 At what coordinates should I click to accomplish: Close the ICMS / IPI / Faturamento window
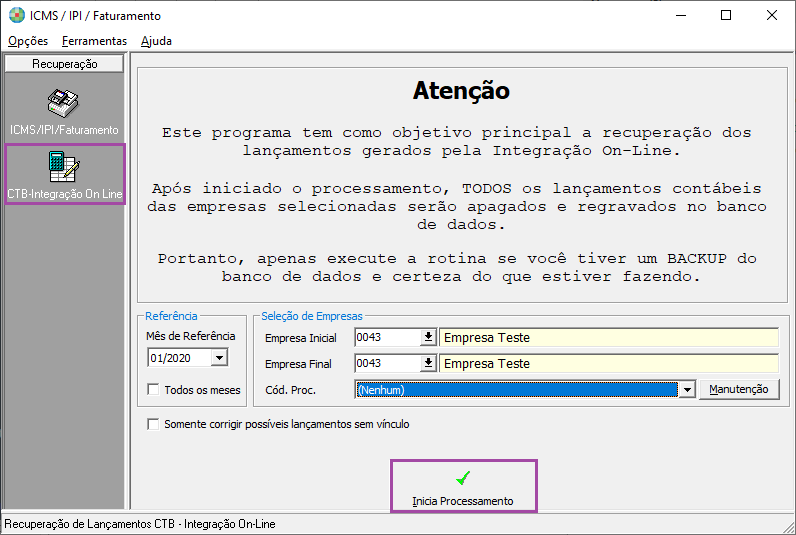coord(772,15)
